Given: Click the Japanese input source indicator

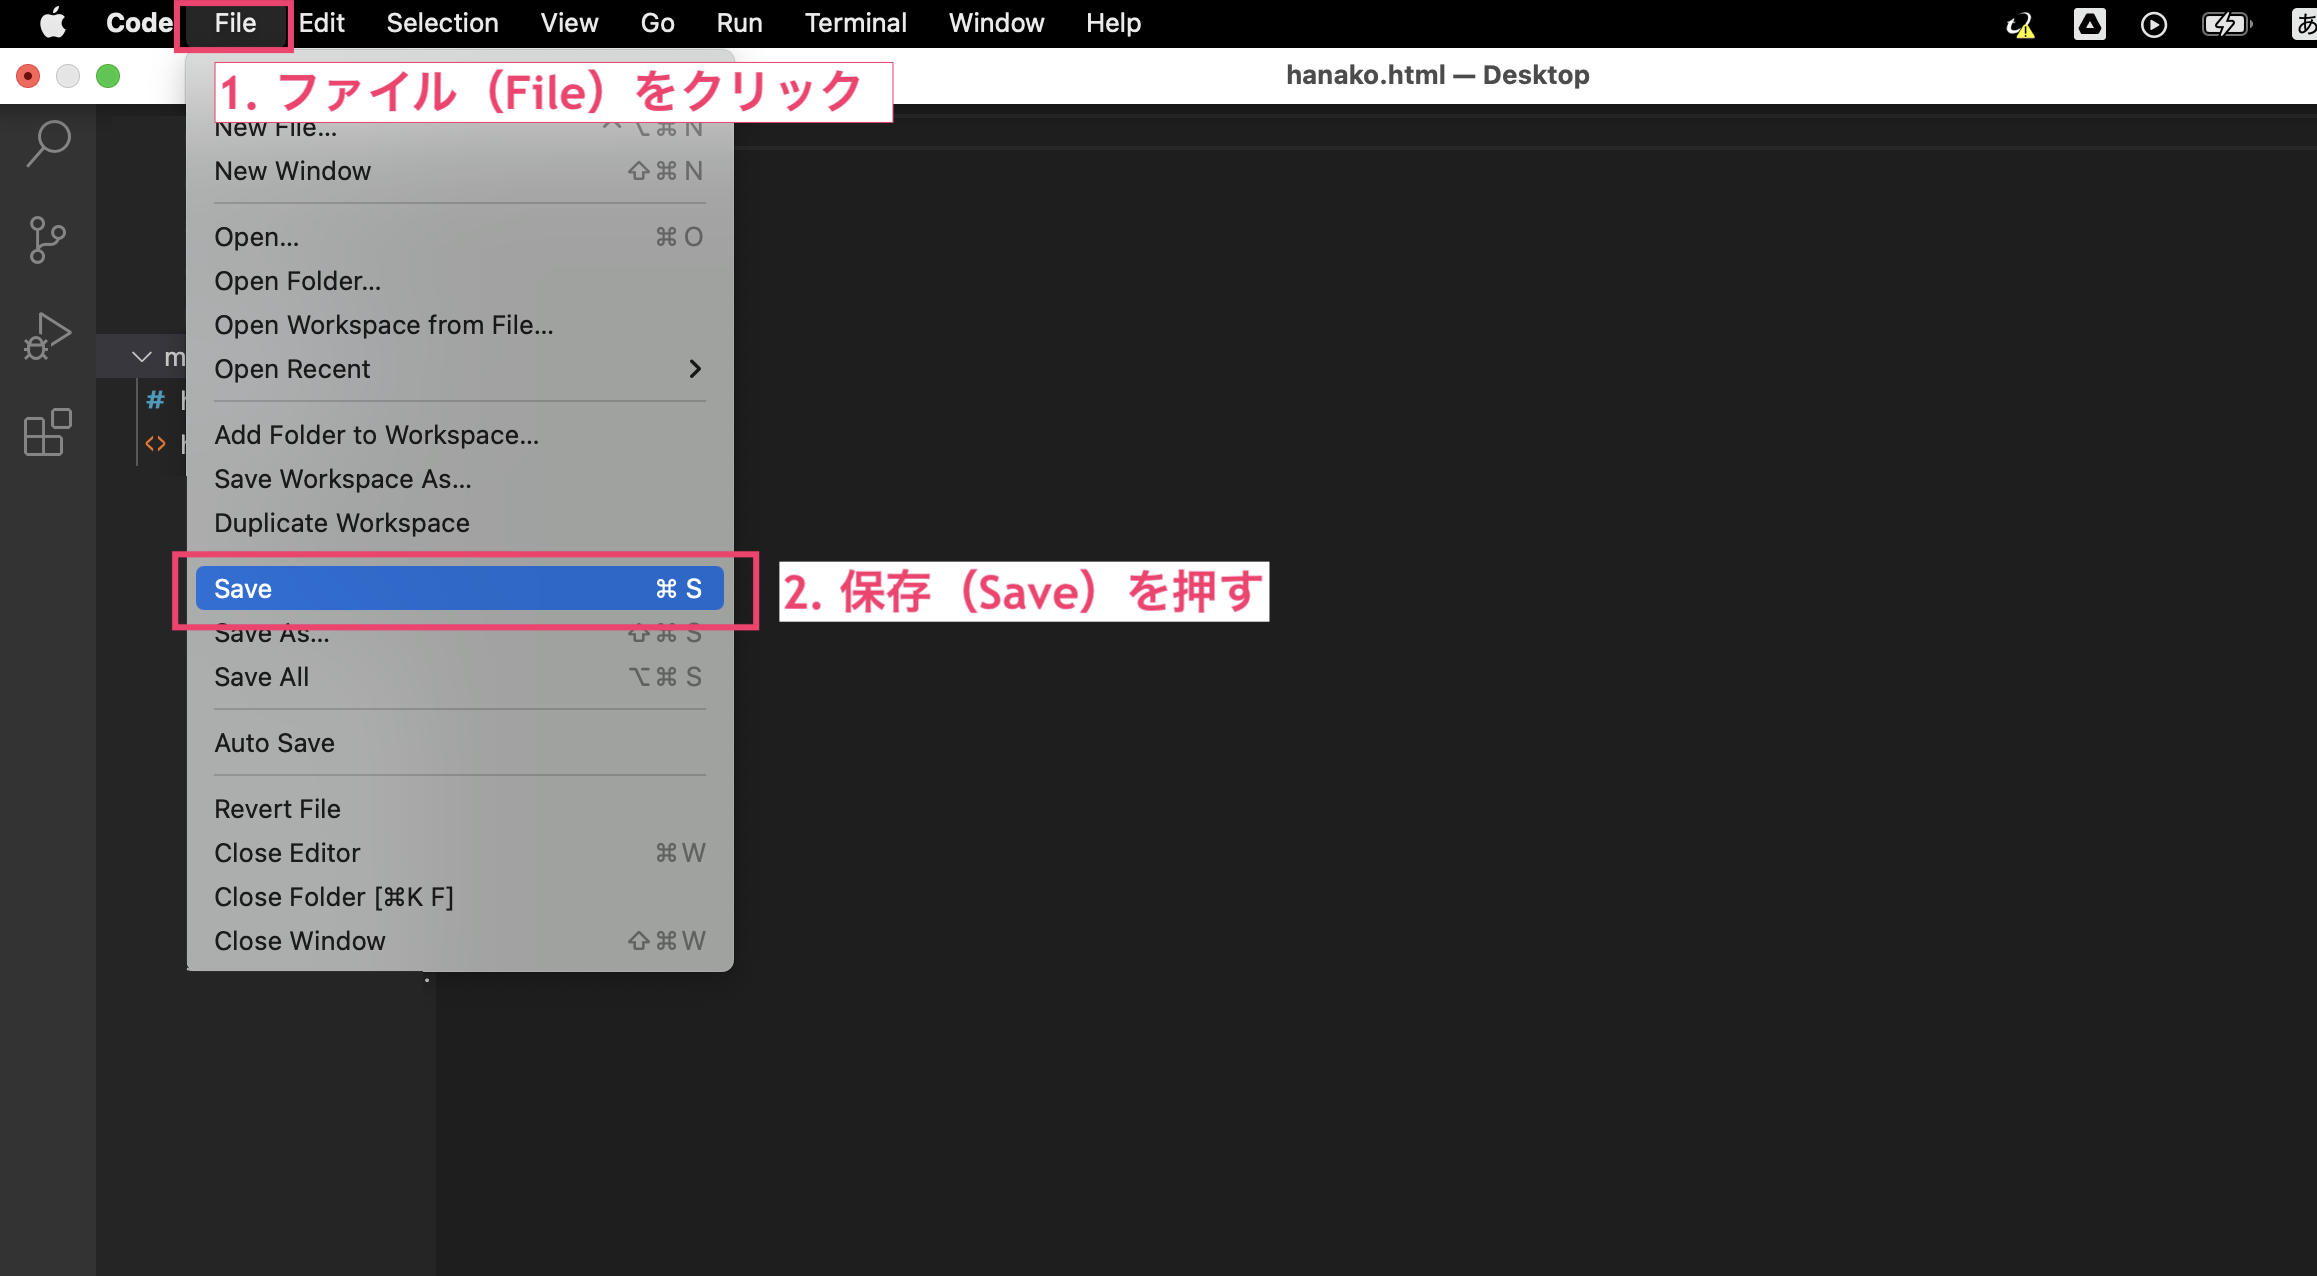Looking at the screenshot, I should [x=2304, y=24].
